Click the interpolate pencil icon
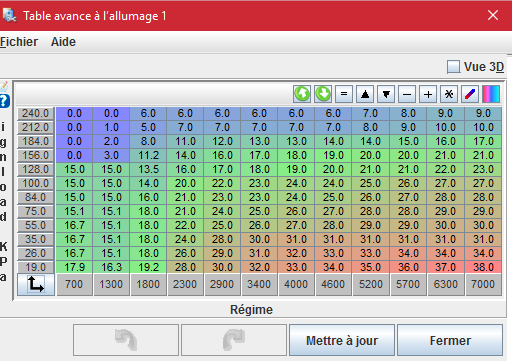Image resolution: width=512 pixels, height=361 pixels. [470, 94]
